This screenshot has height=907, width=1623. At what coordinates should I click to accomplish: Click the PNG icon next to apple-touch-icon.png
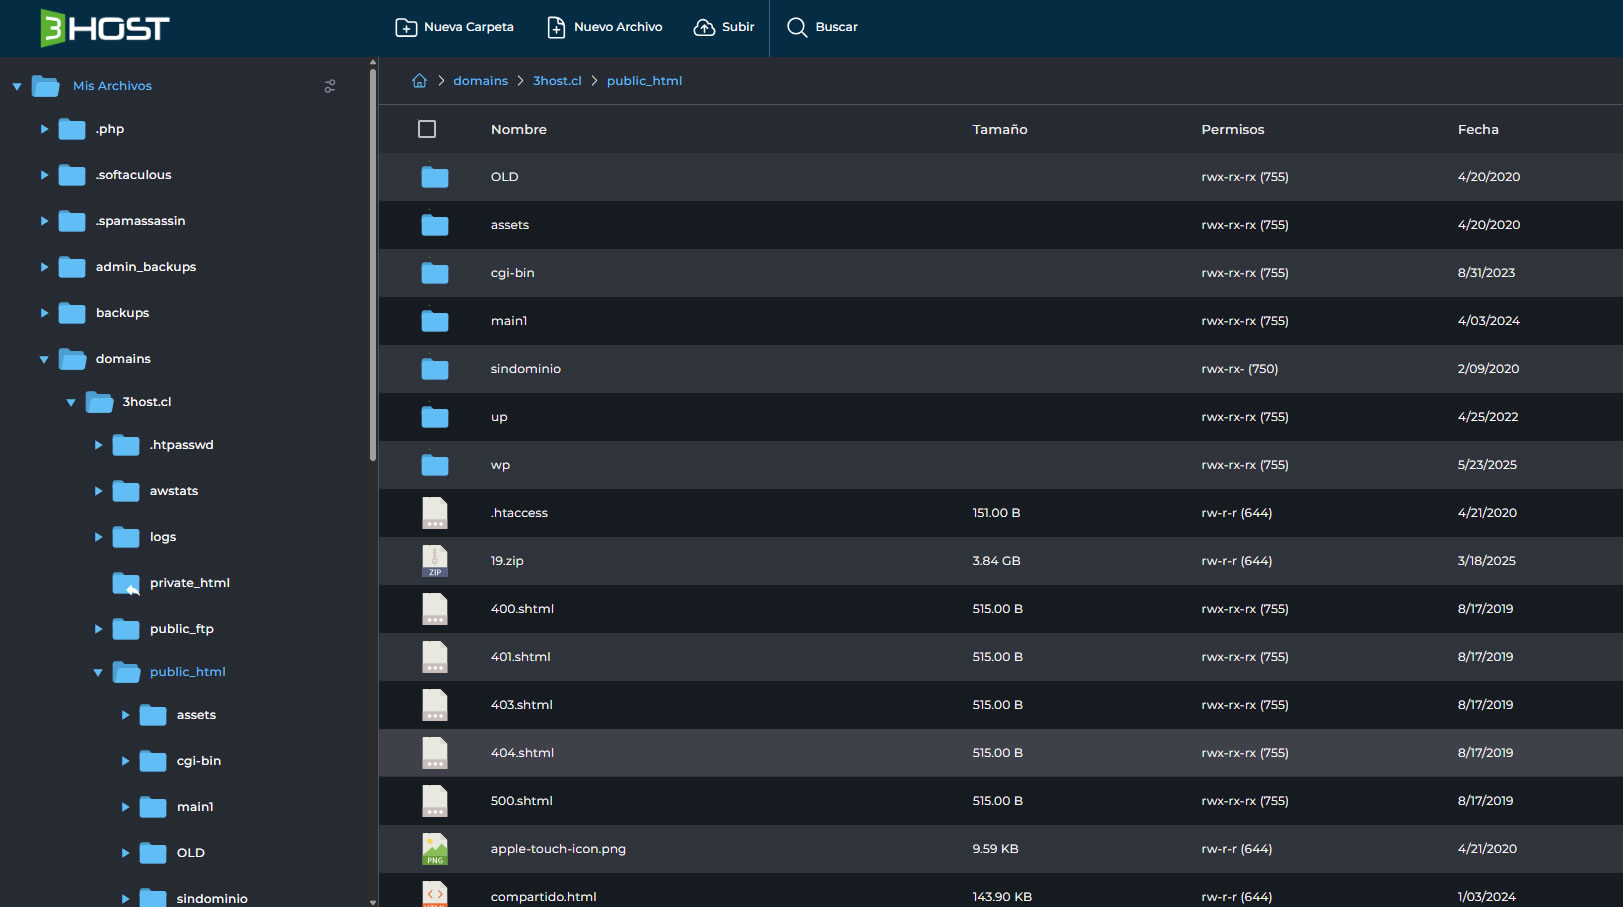(x=435, y=849)
